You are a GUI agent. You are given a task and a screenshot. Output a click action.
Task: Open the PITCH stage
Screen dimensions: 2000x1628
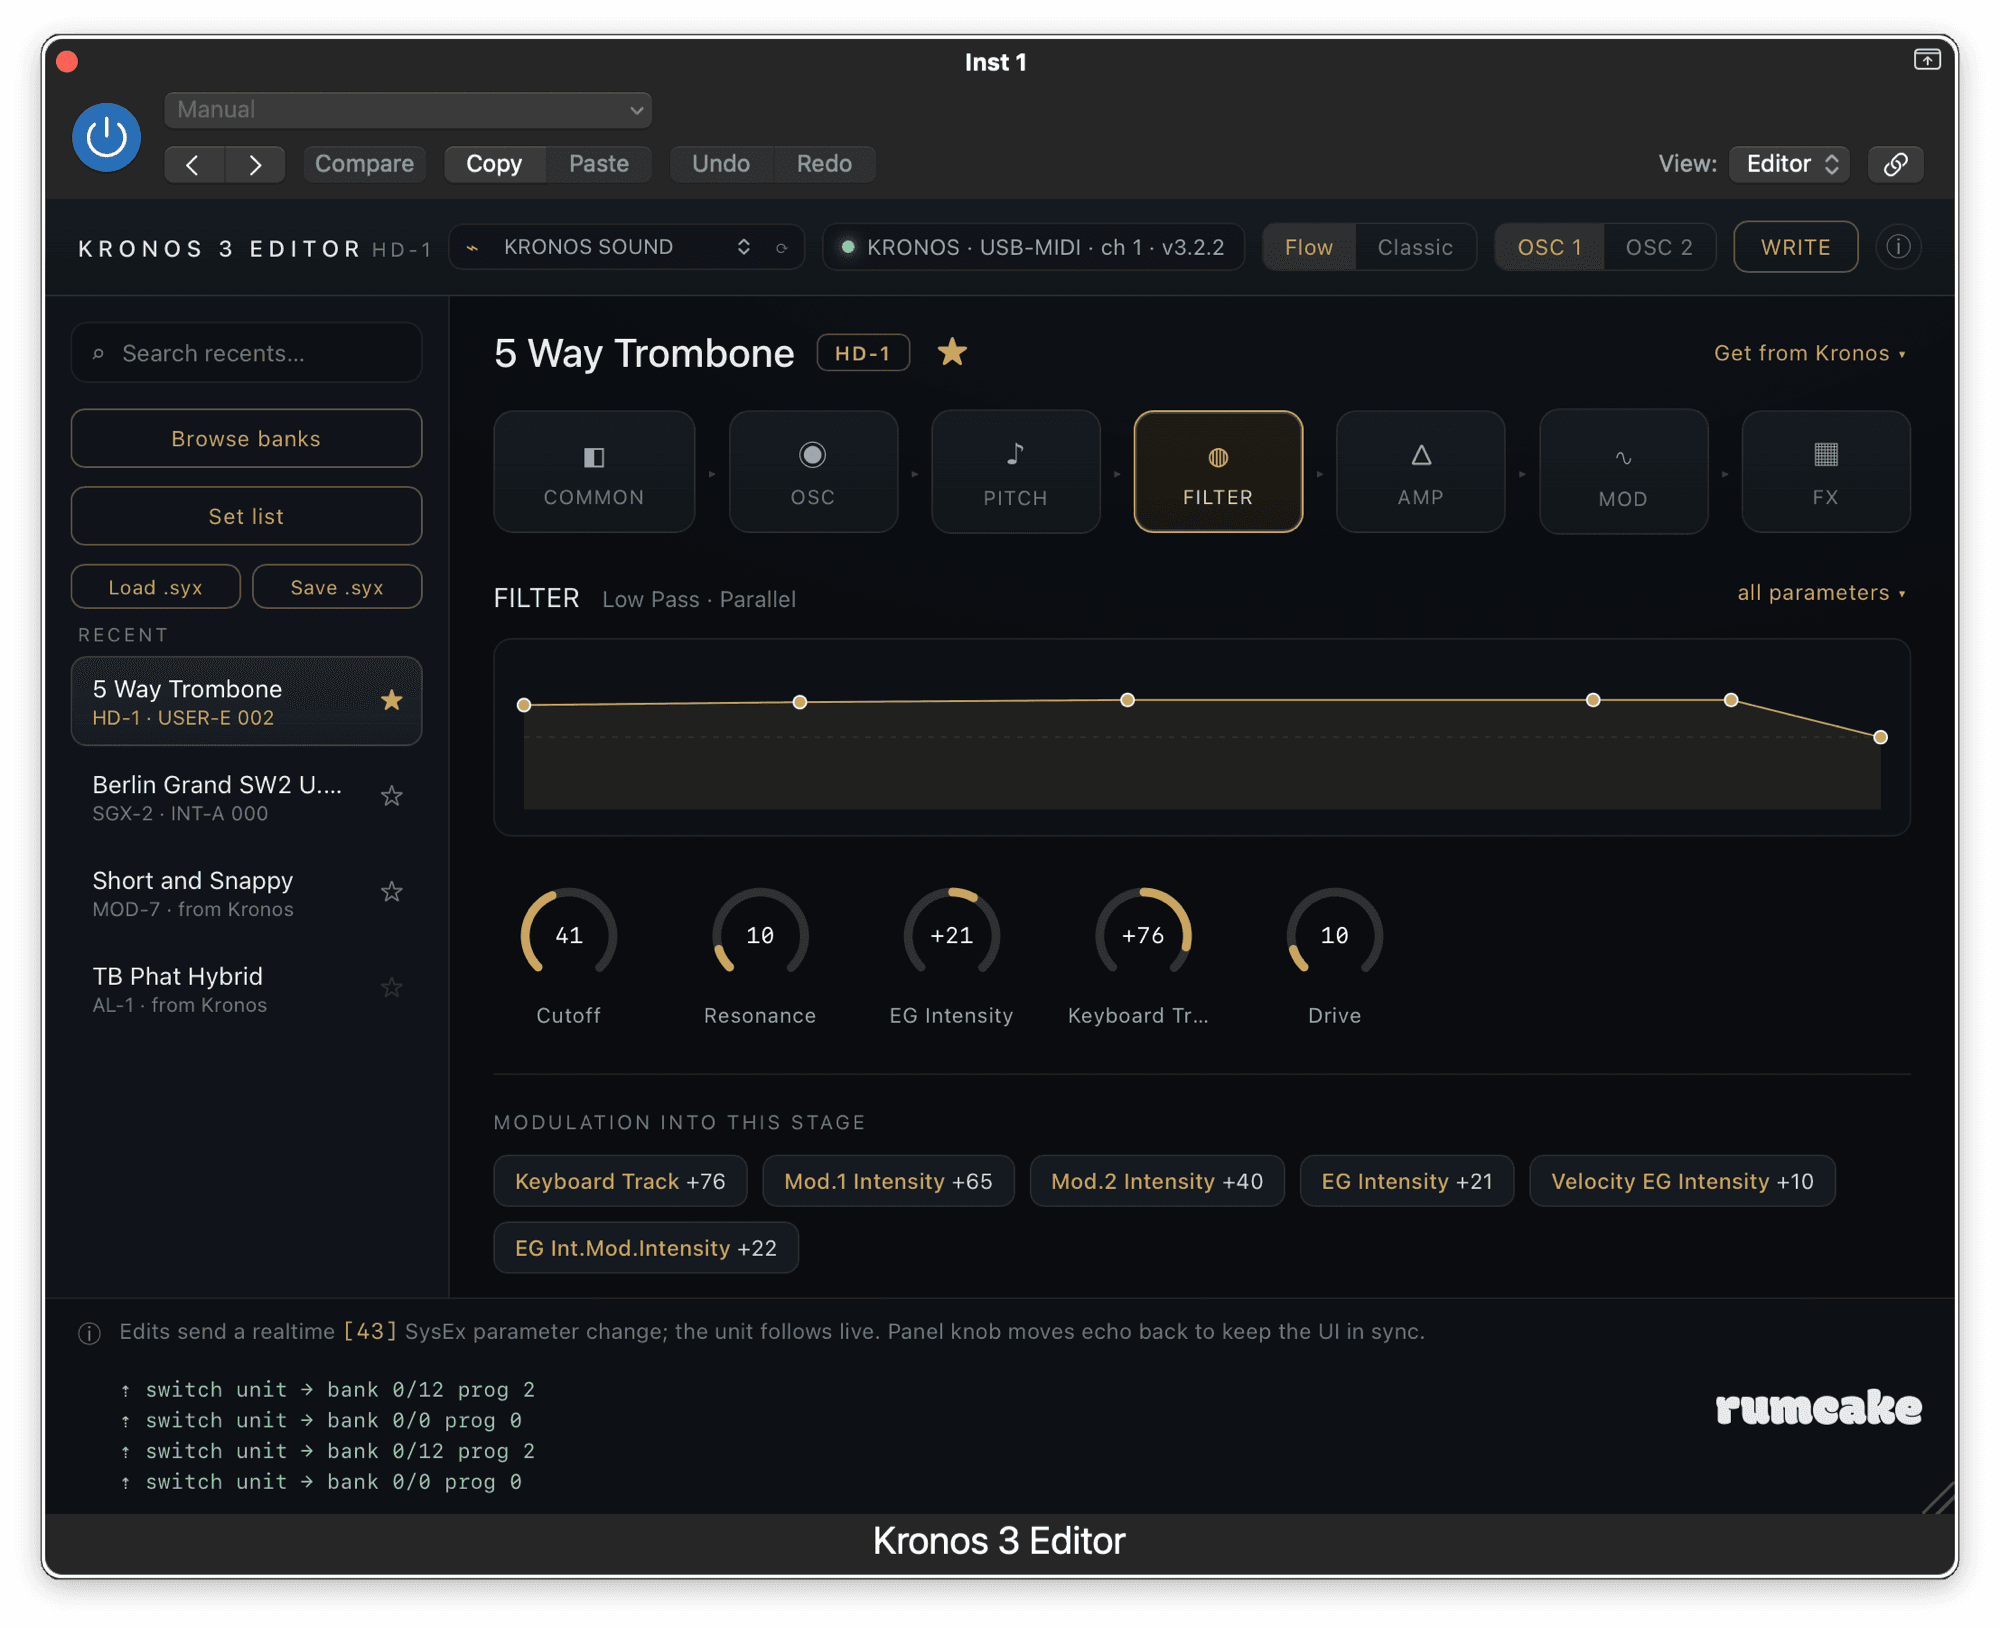1015,471
